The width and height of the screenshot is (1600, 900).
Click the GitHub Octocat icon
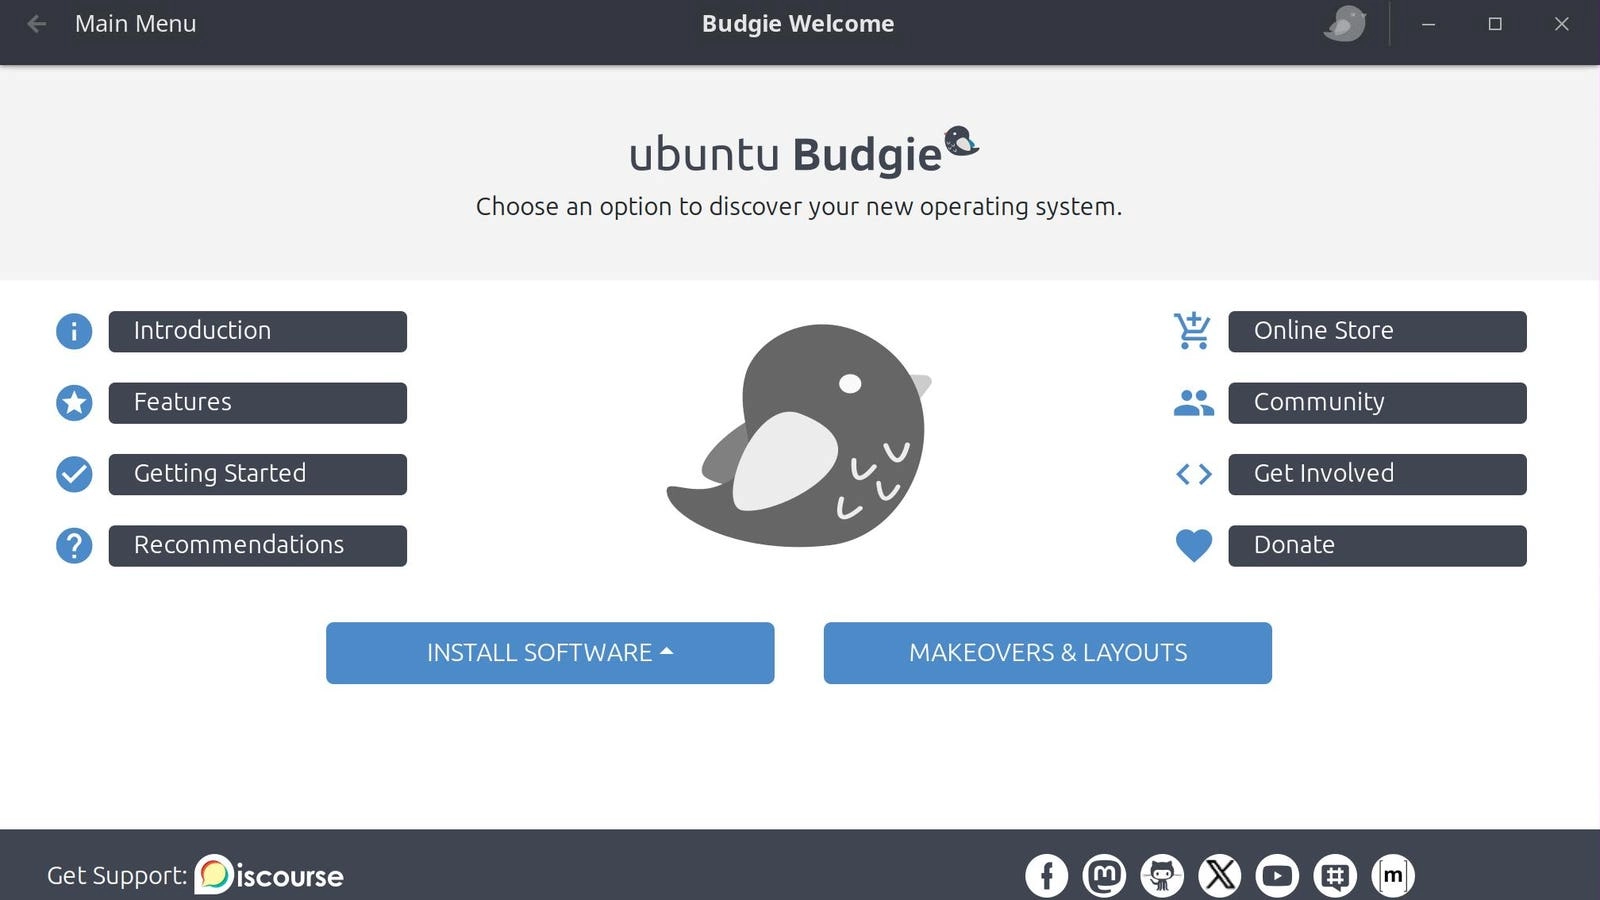(x=1162, y=876)
